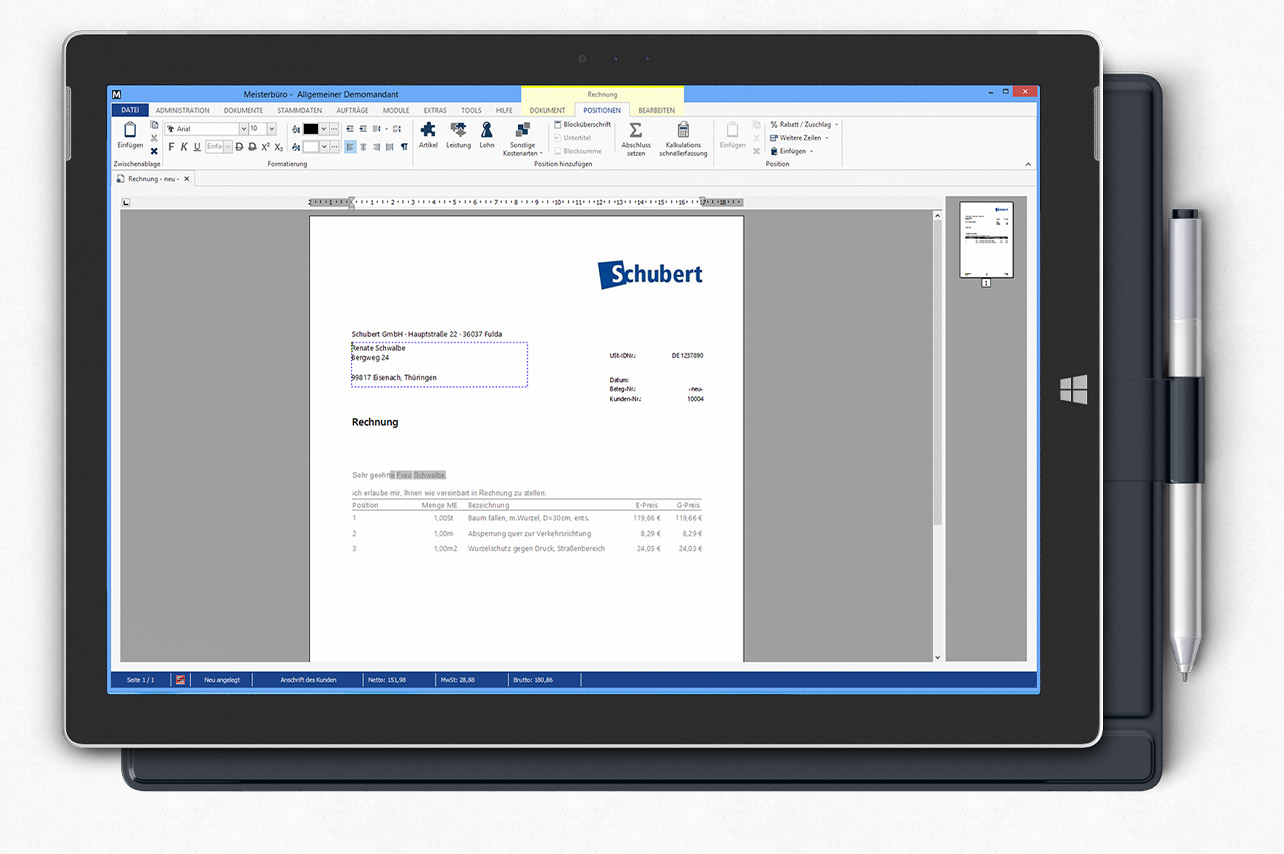Open the DOKUMENTE tab
Screen dimensions: 1284x854
pos(243,110)
